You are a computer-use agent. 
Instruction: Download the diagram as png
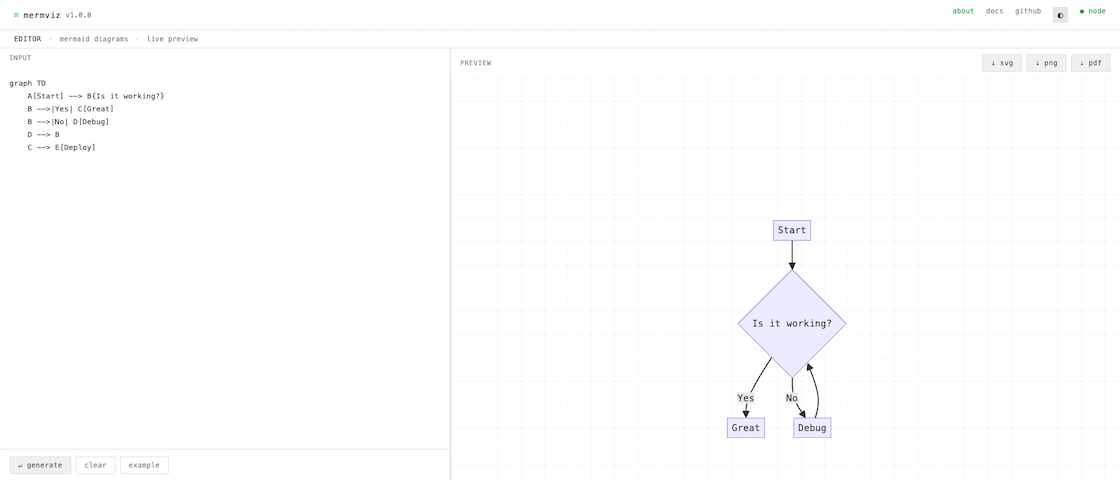click(1046, 63)
